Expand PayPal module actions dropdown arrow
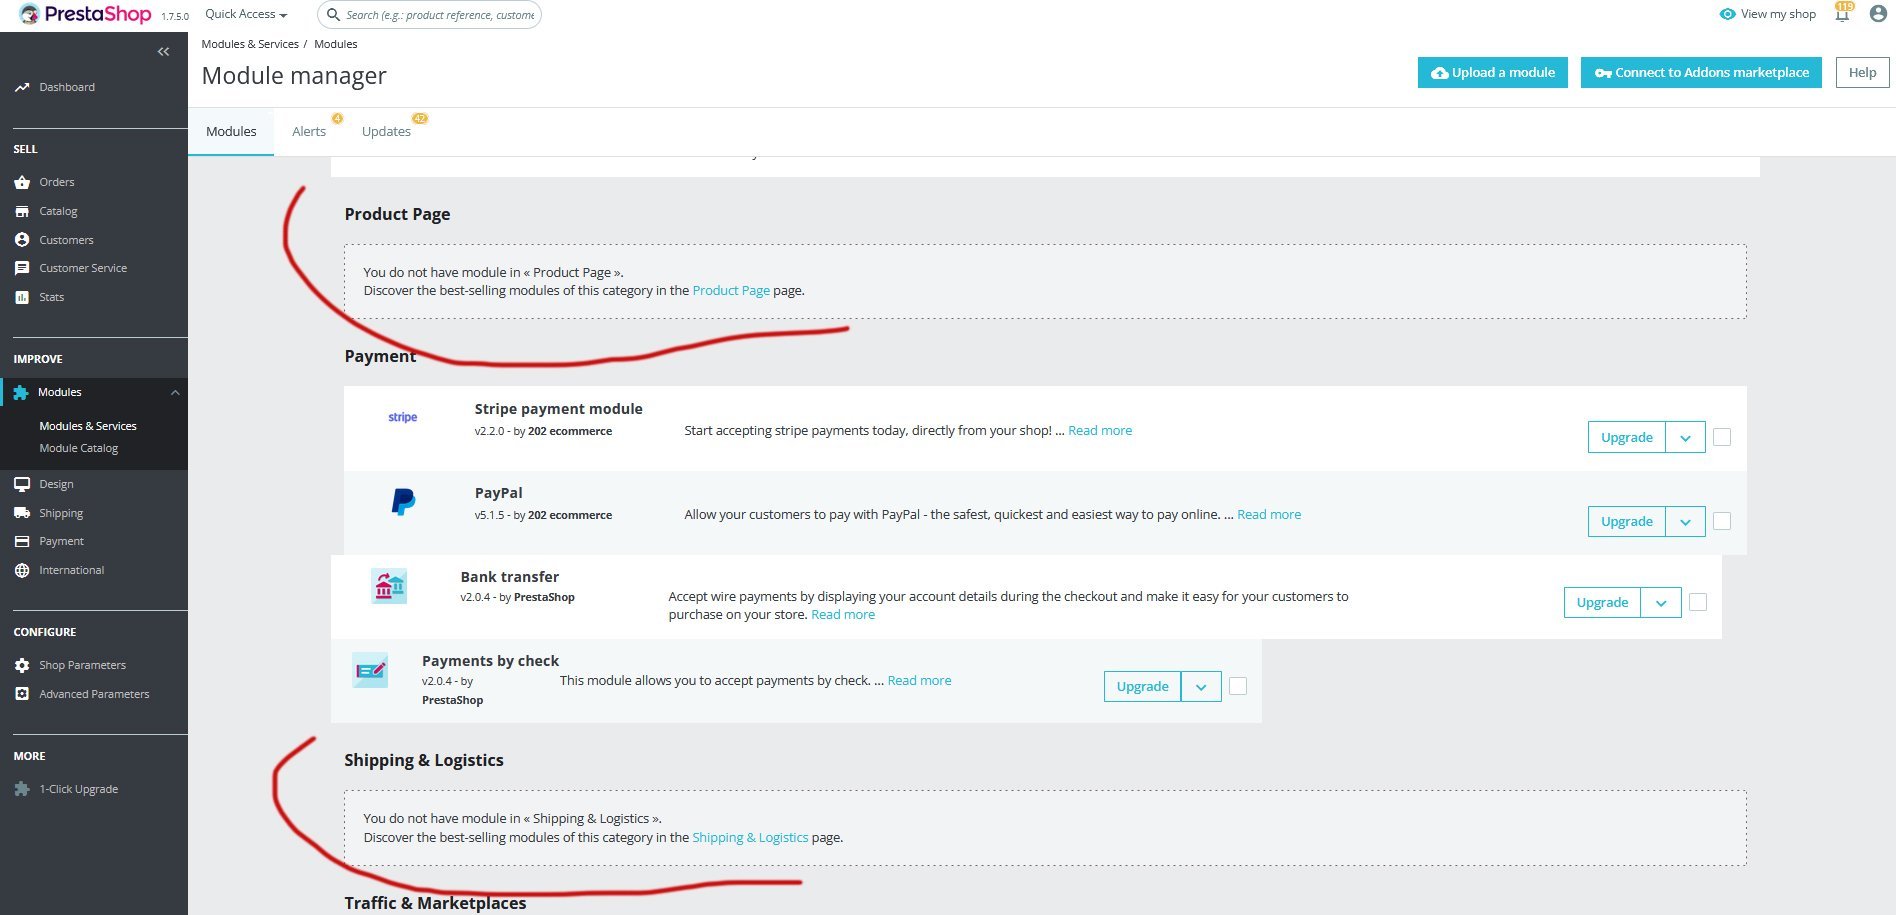 click(1685, 521)
